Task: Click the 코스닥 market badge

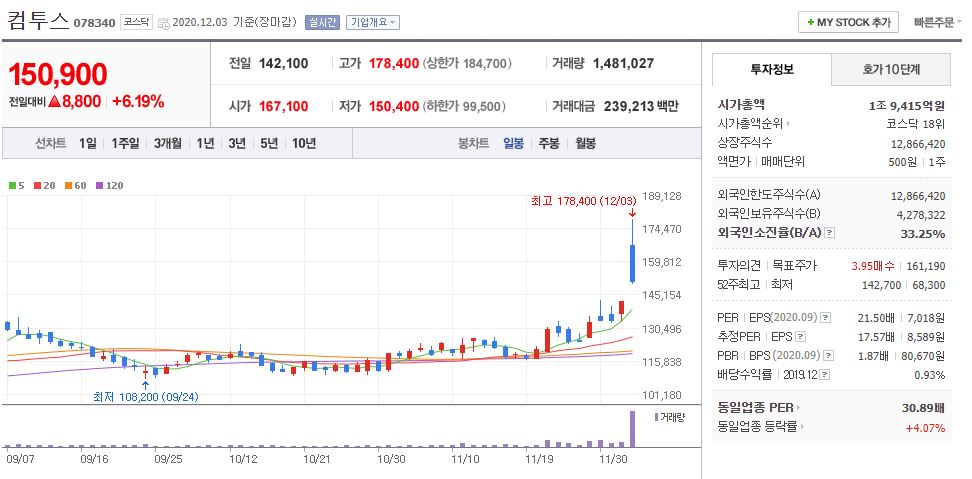Action: point(136,23)
